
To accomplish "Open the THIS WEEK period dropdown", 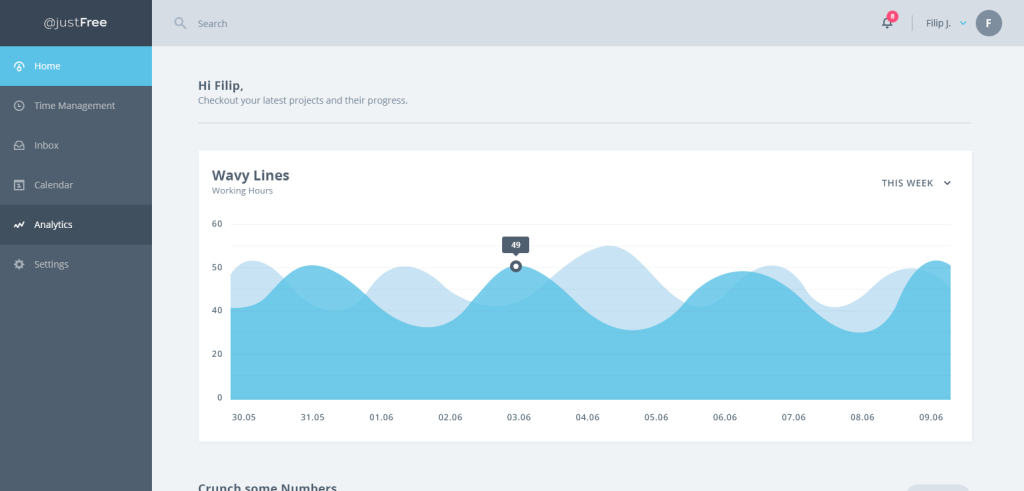I will coord(907,183).
